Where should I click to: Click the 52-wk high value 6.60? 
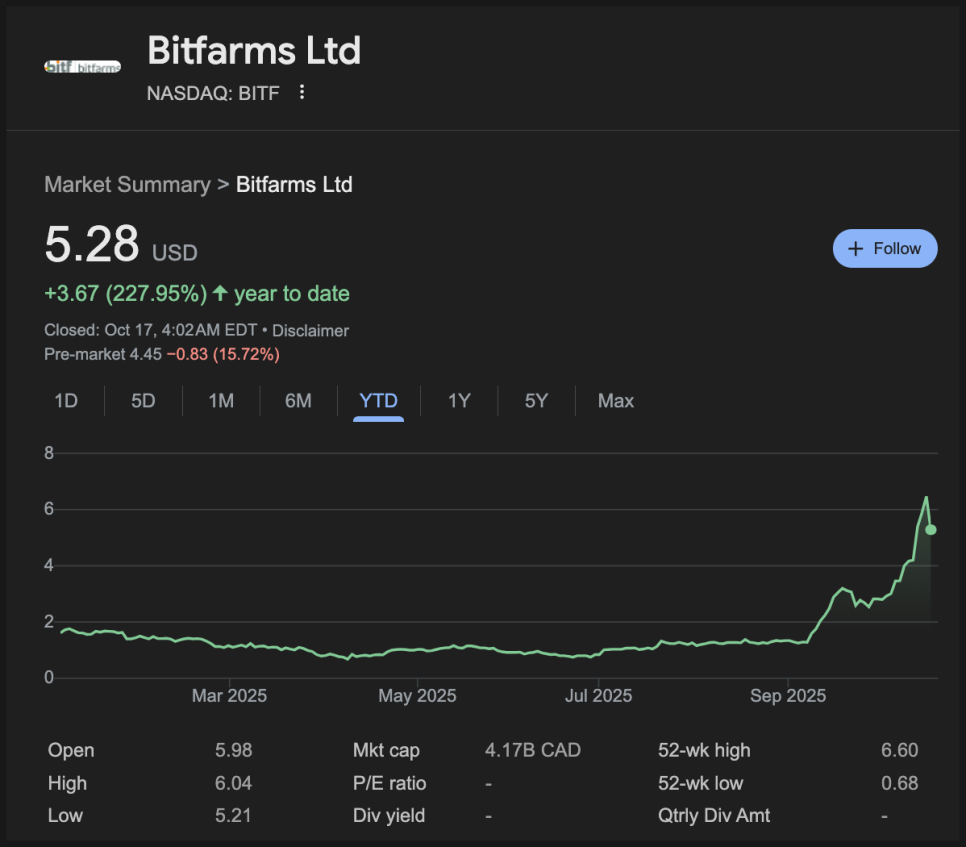[899, 751]
